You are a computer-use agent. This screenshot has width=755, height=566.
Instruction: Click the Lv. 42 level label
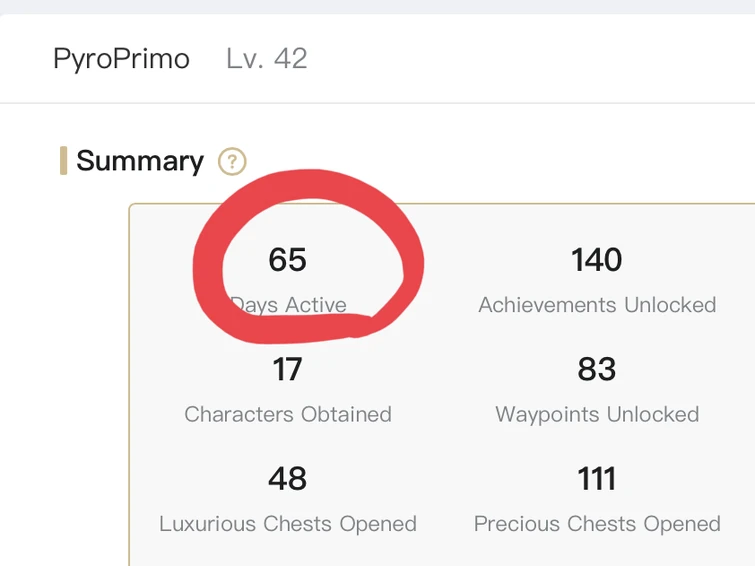click(266, 59)
